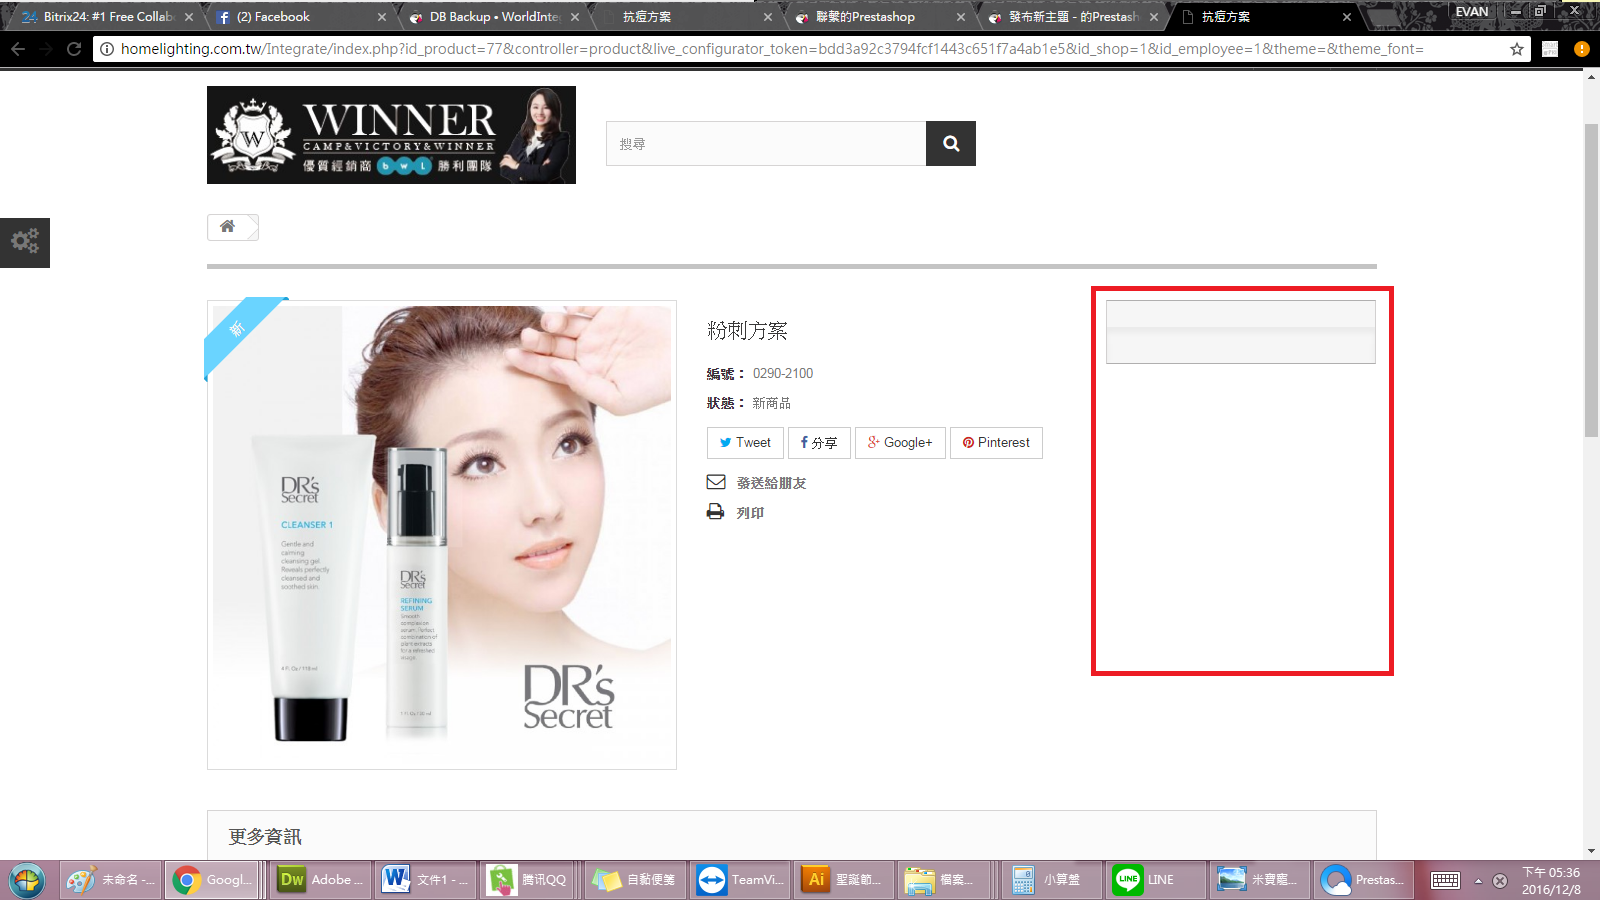Click the printer icon
This screenshot has width=1600, height=900.
pyautogui.click(x=716, y=512)
